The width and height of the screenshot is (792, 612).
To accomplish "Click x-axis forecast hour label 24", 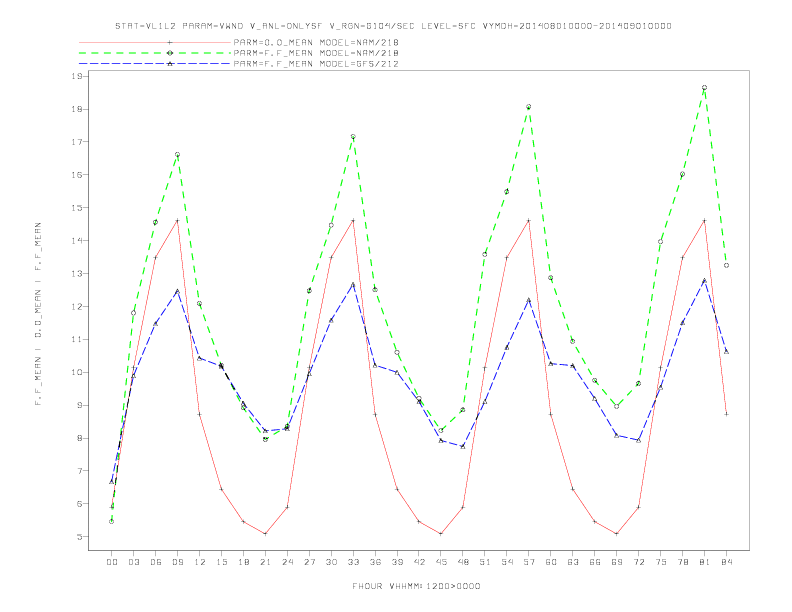I will 287,562.
